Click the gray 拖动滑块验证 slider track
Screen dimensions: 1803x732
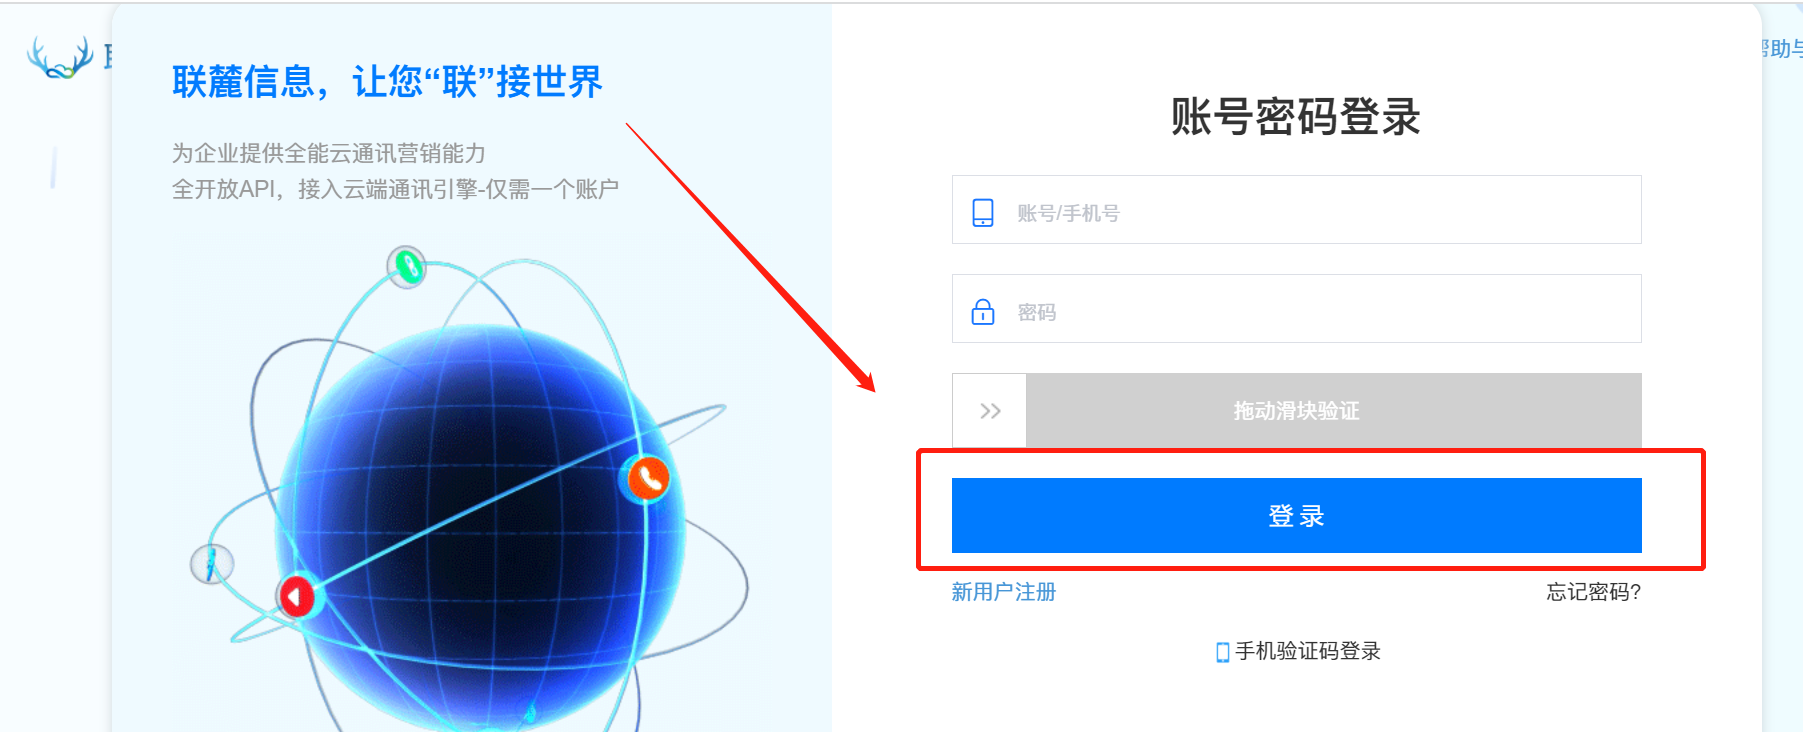pos(1334,410)
